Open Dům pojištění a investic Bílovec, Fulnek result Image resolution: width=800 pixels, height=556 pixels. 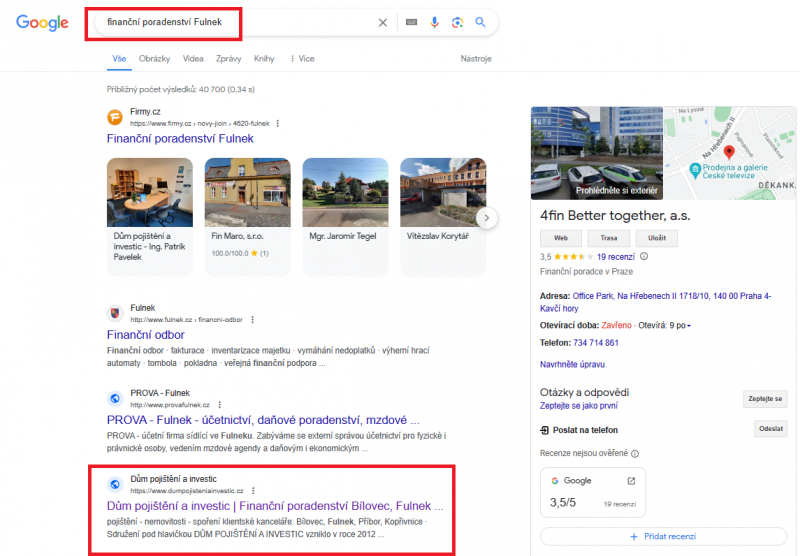point(275,506)
